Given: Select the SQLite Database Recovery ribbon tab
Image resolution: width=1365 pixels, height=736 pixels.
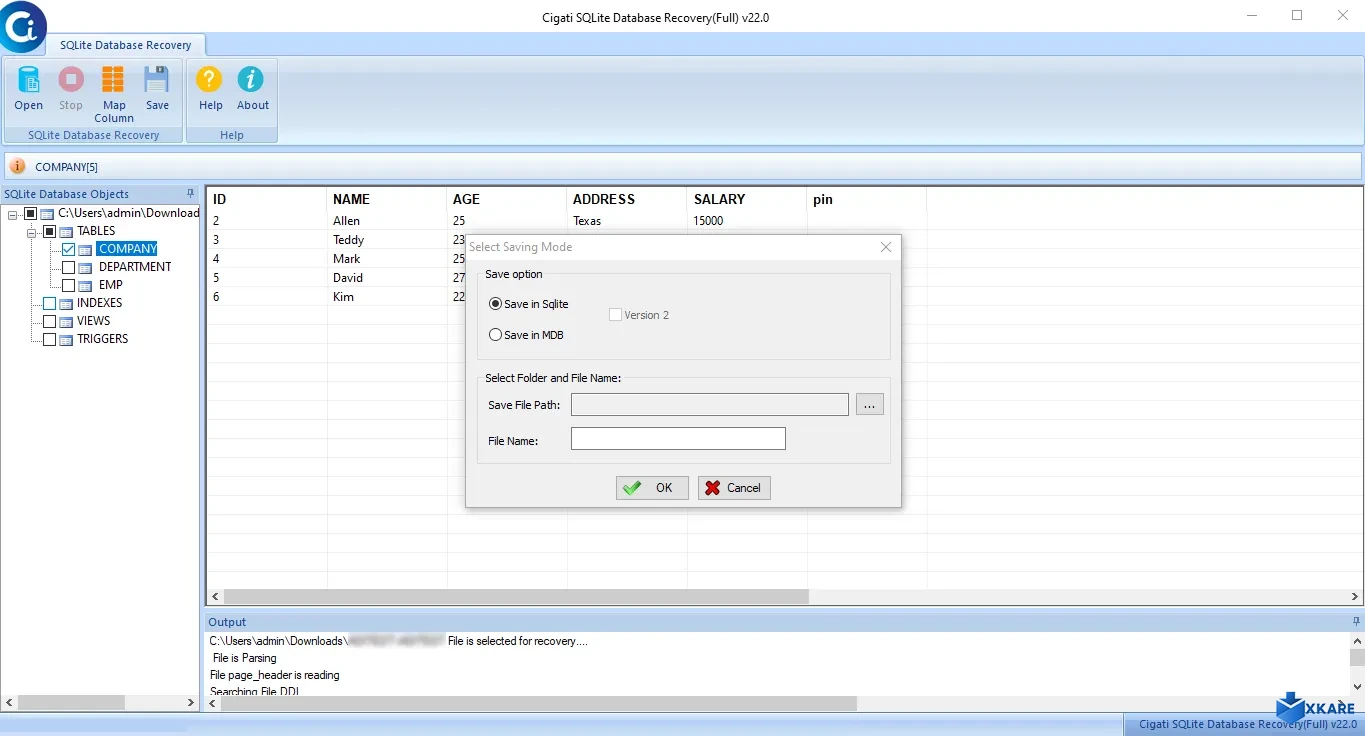Looking at the screenshot, I should click(x=125, y=45).
